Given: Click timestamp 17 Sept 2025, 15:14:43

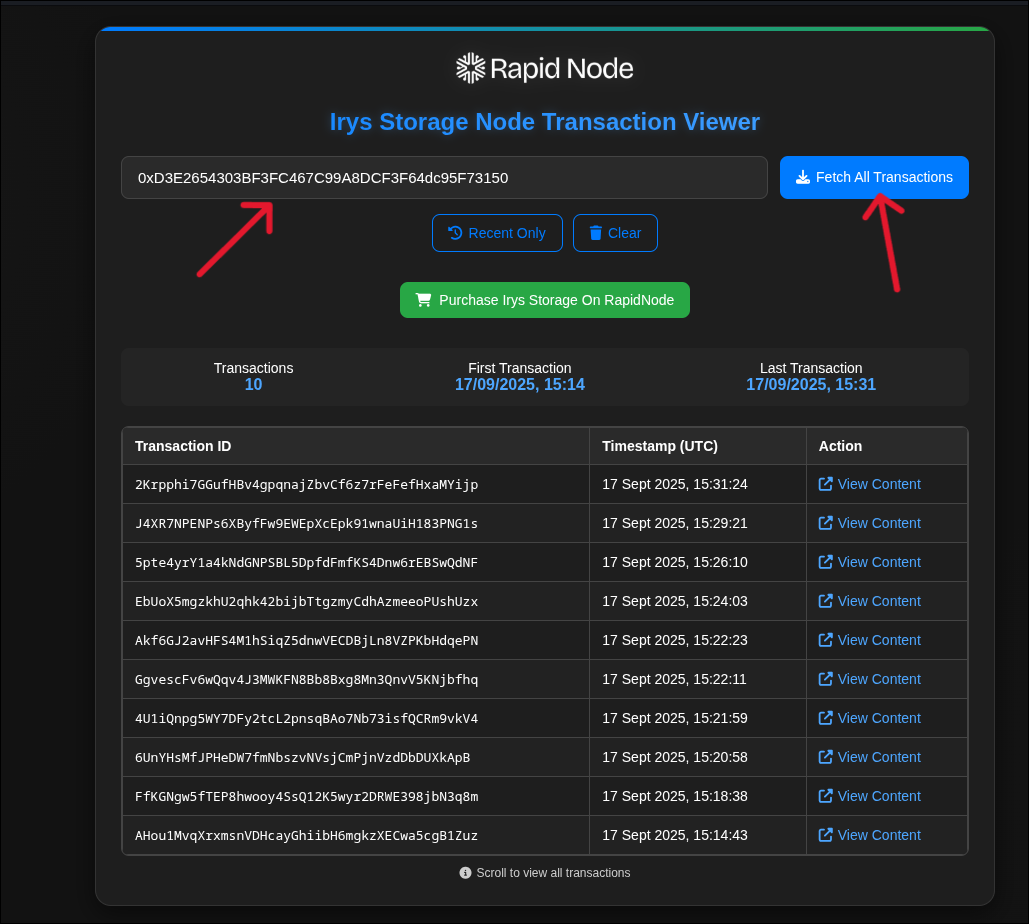Looking at the screenshot, I should click(675, 835).
